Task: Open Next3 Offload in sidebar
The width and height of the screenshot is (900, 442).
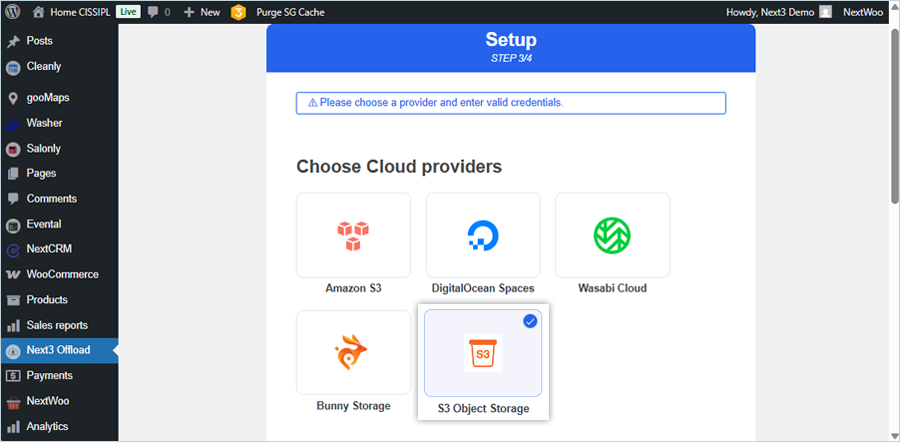Action: click(58, 350)
